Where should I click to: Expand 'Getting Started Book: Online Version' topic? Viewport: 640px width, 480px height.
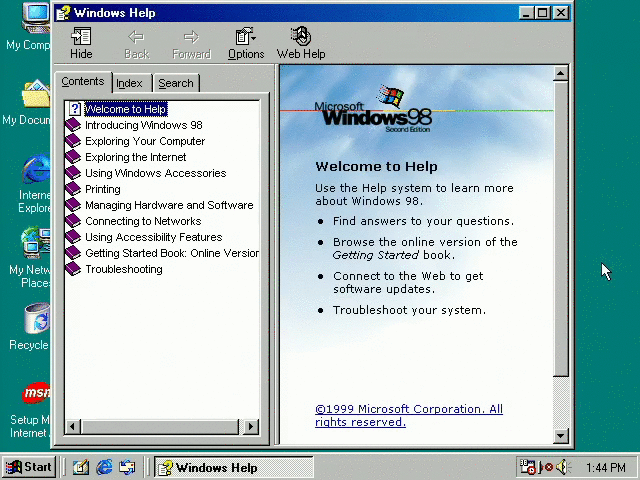(x=172, y=253)
